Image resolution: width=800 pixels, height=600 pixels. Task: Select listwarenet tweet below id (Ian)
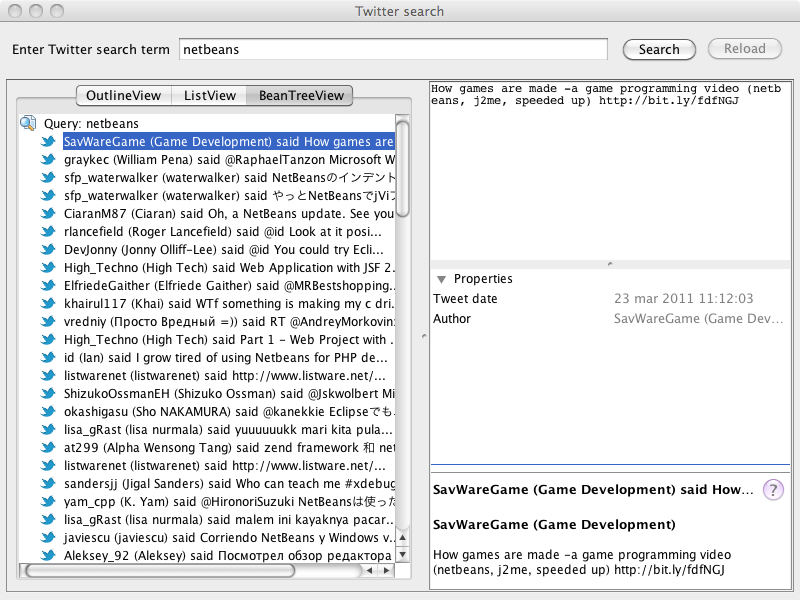pos(224,376)
